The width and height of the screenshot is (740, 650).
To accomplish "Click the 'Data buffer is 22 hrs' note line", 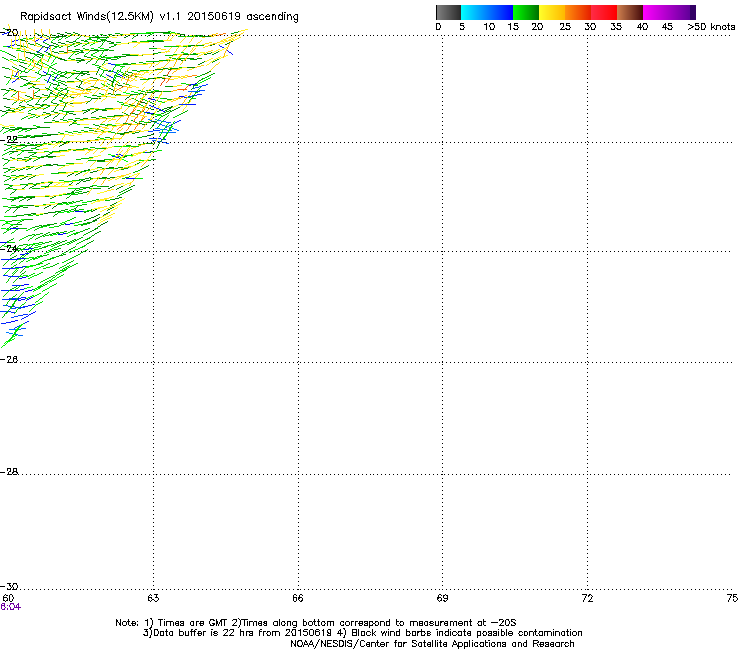I will pos(362,633).
